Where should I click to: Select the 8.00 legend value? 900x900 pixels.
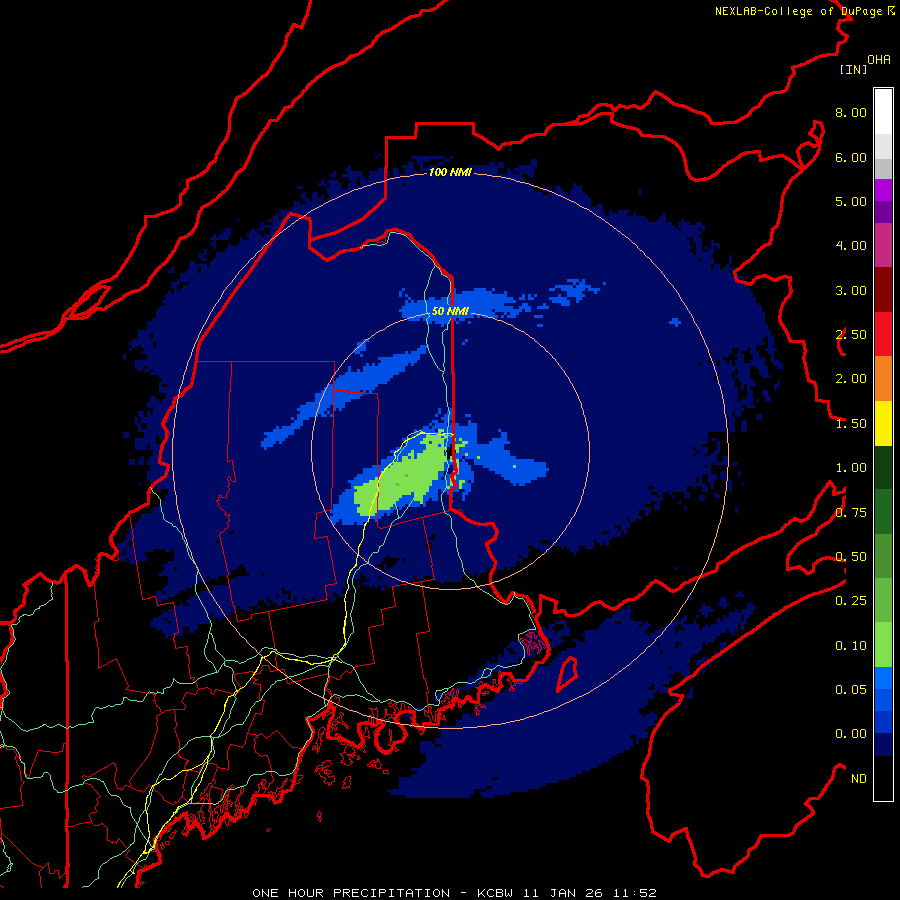(851, 112)
